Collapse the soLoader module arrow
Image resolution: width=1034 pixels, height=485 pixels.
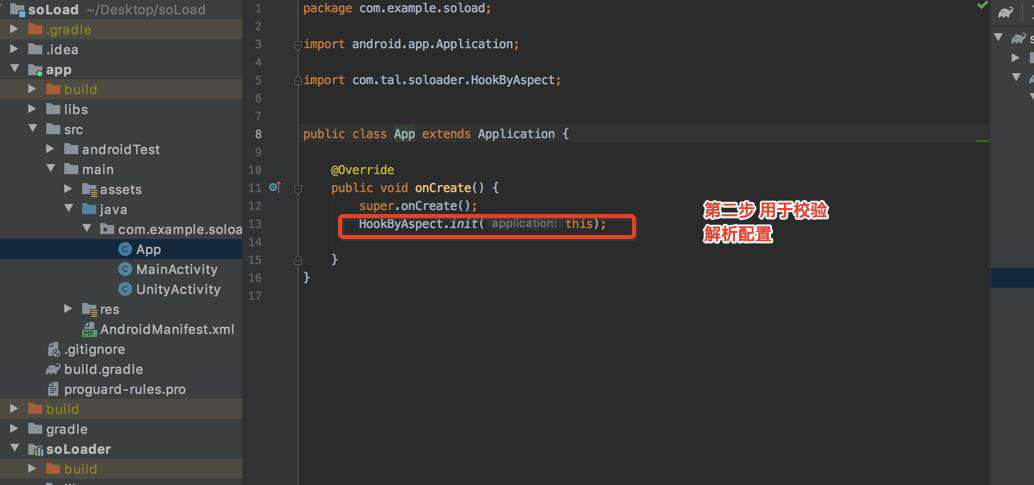click(15, 449)
